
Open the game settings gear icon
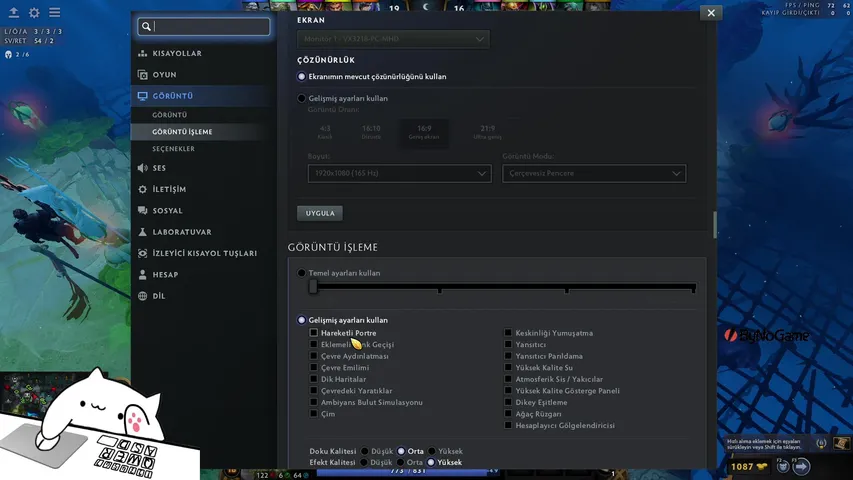coord(34,13)
